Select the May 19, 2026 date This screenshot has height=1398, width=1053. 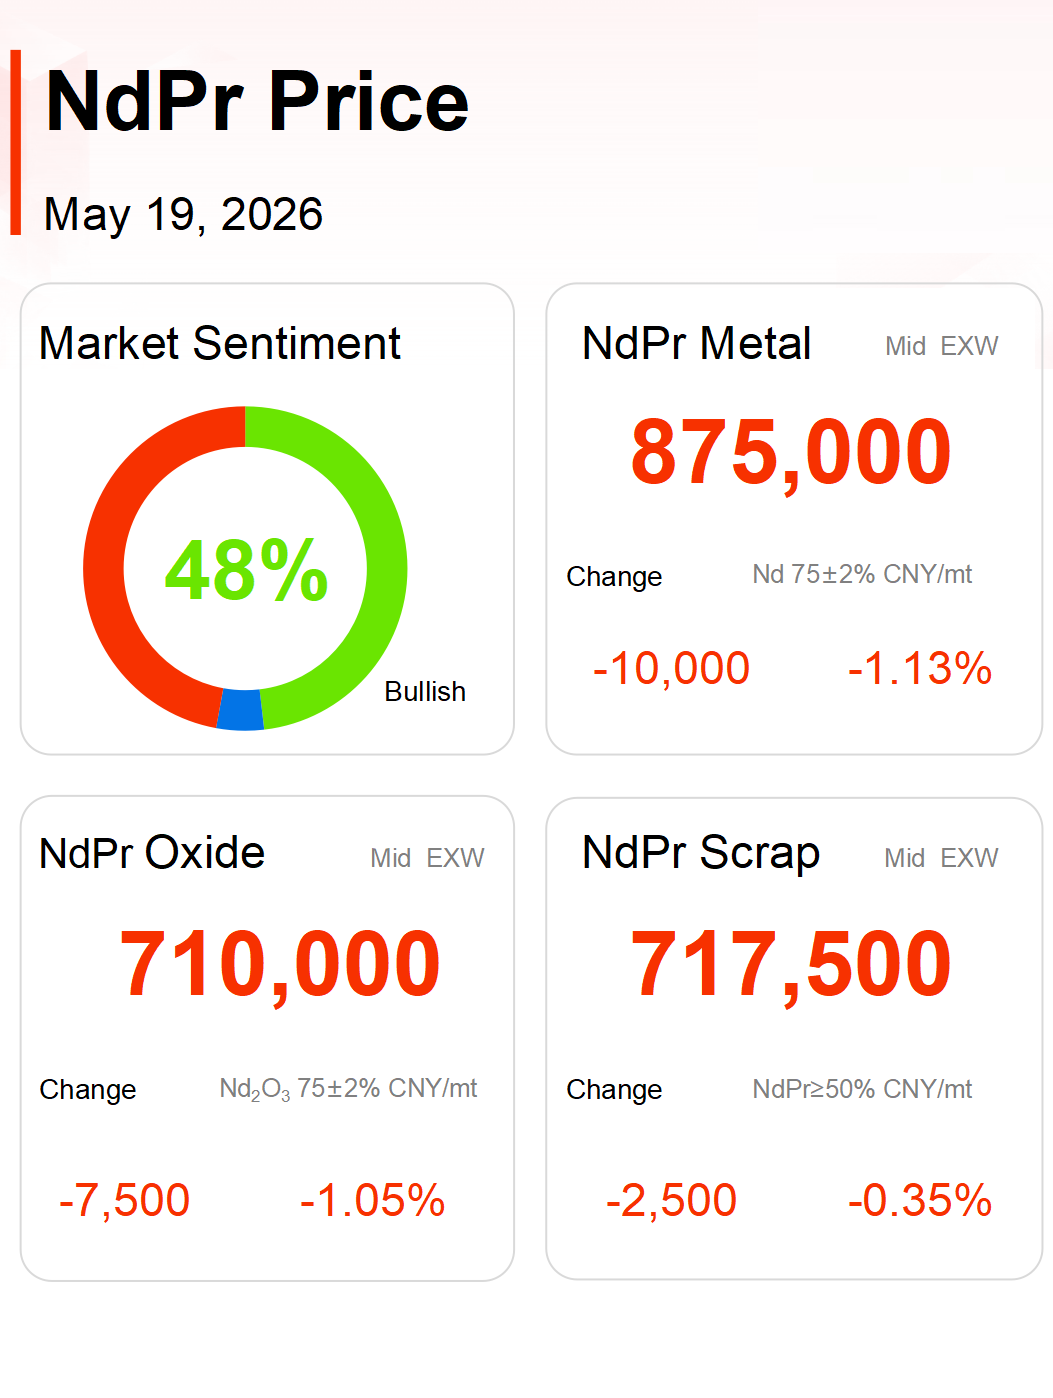click(183, 214)
